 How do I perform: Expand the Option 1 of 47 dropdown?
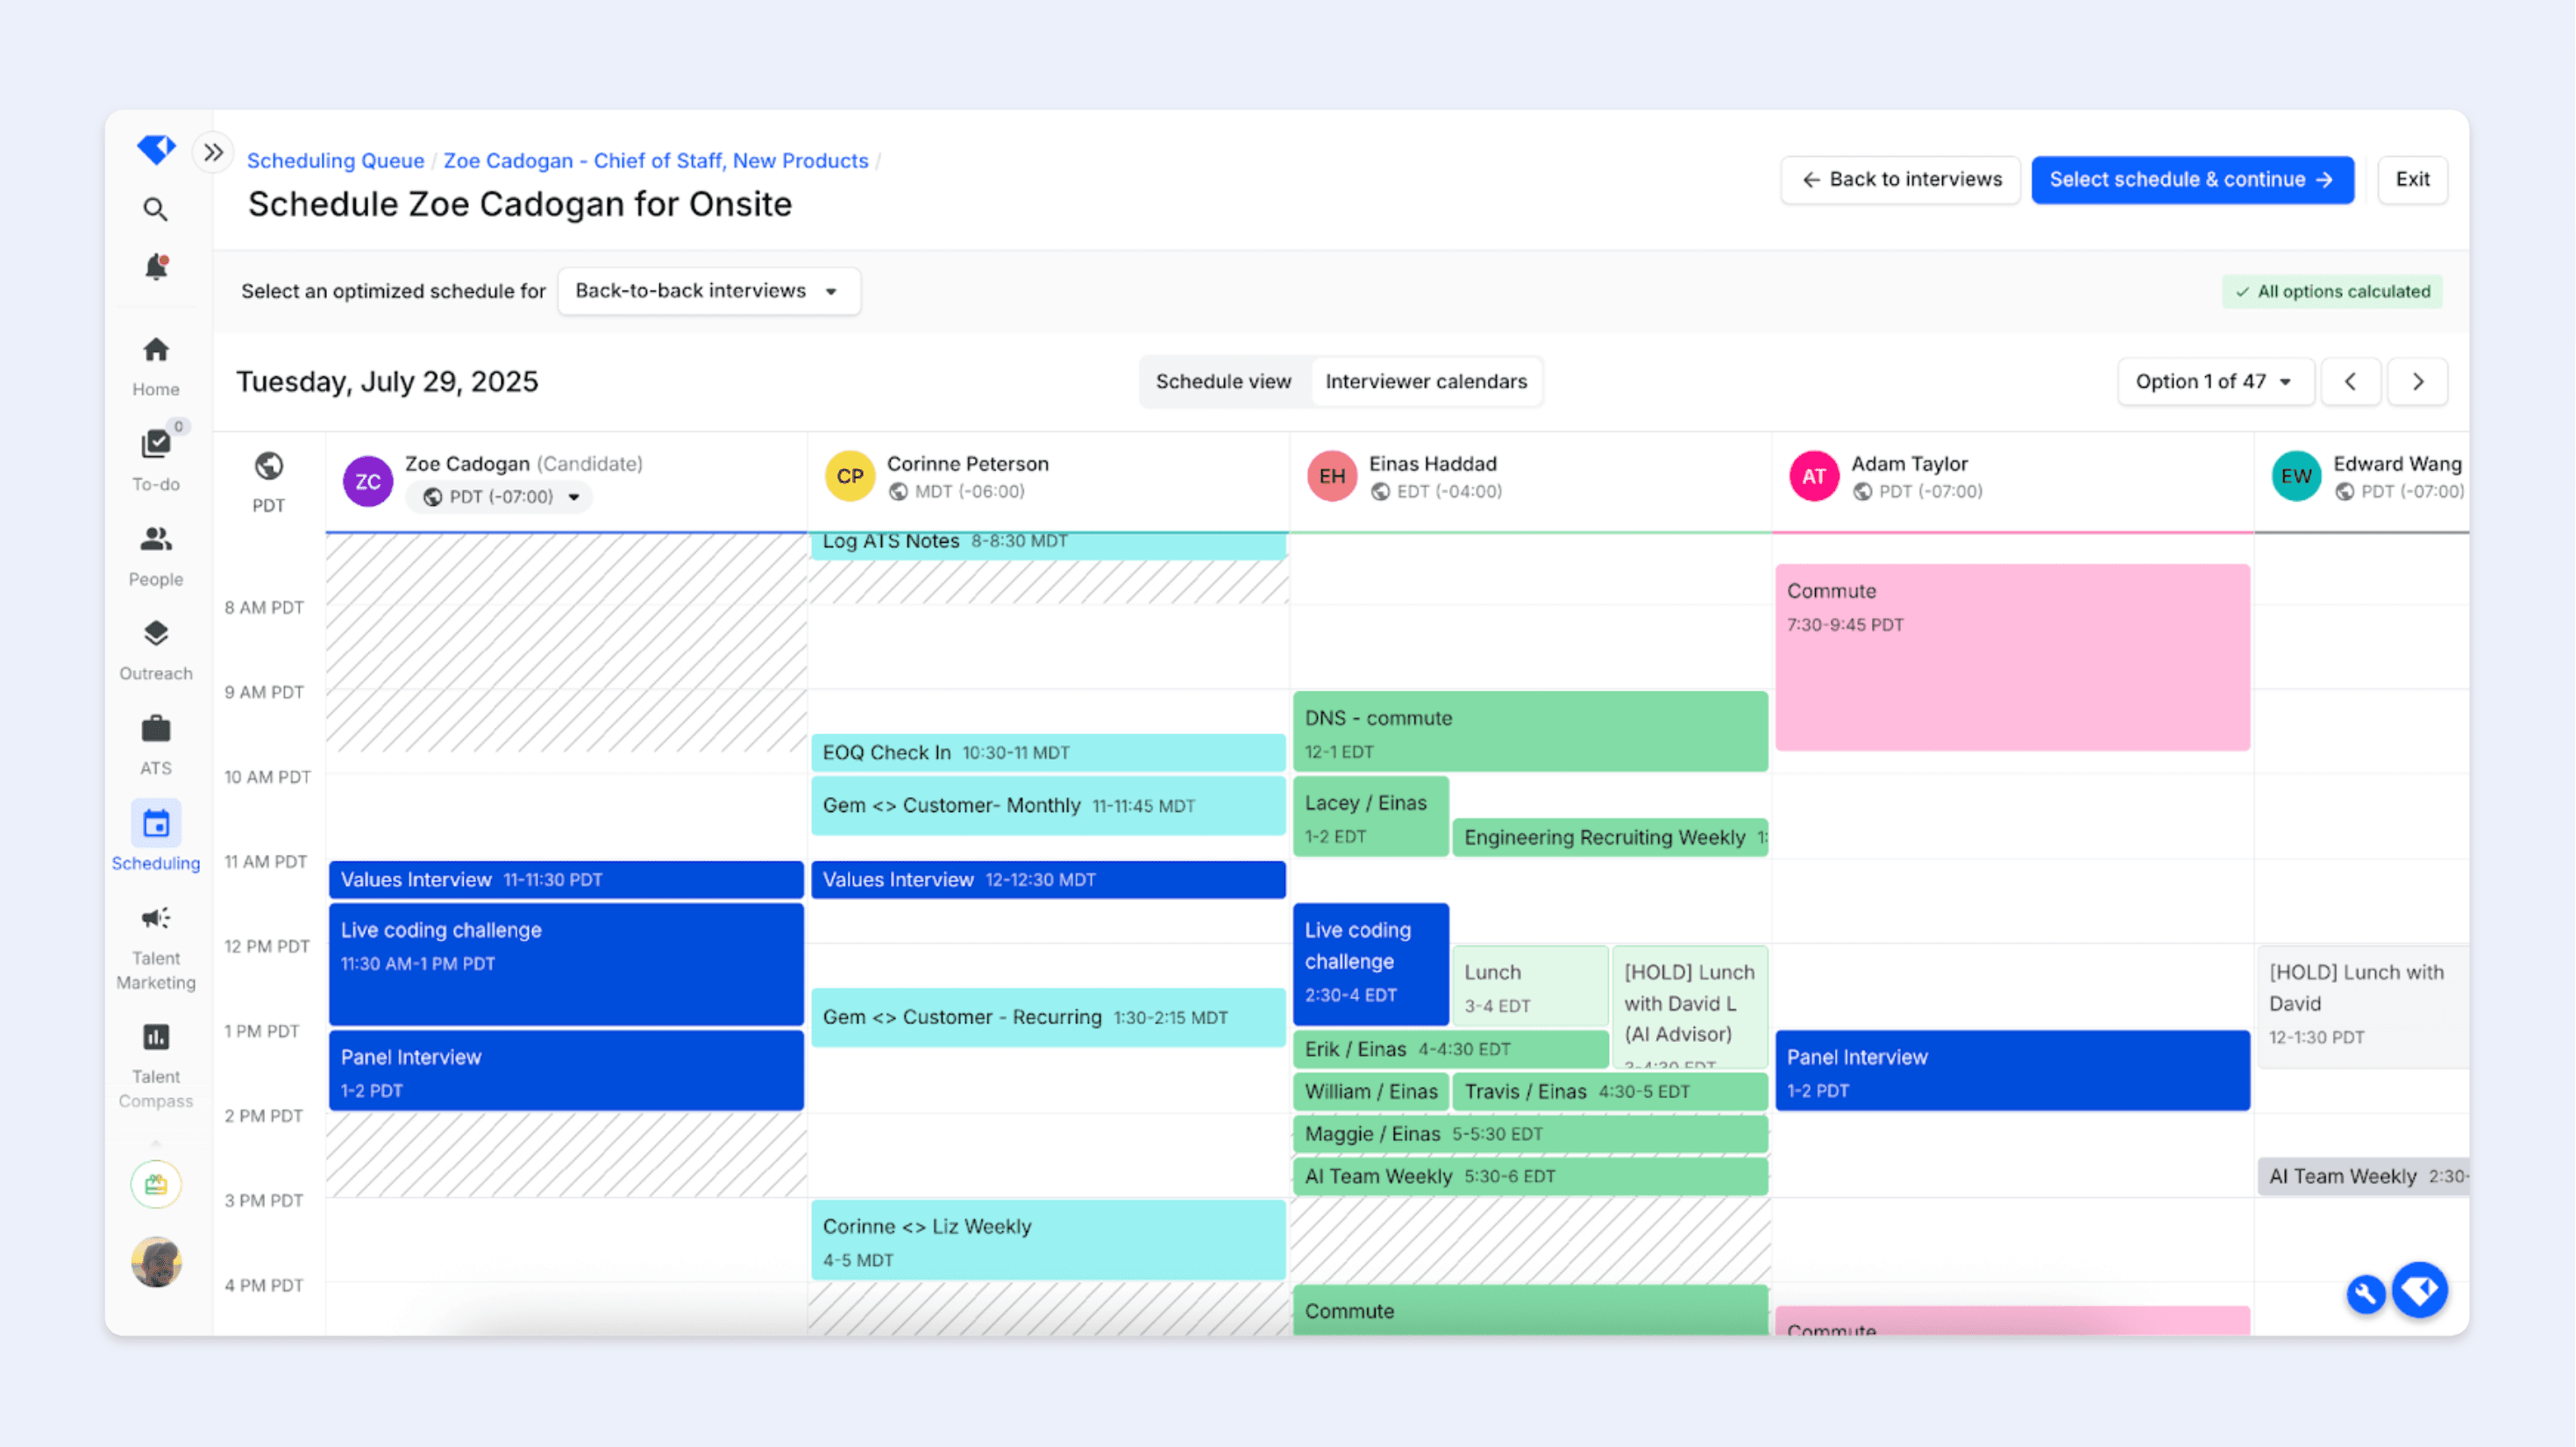tap(2215, 381)
